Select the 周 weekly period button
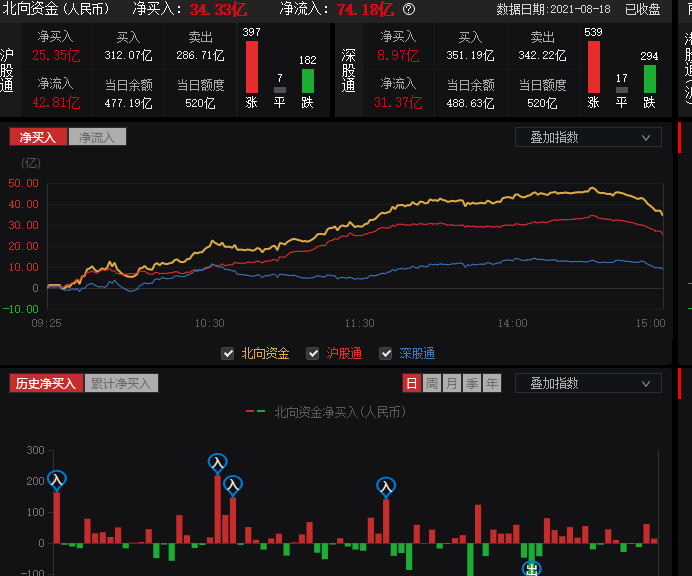 (x=432, y=383)
